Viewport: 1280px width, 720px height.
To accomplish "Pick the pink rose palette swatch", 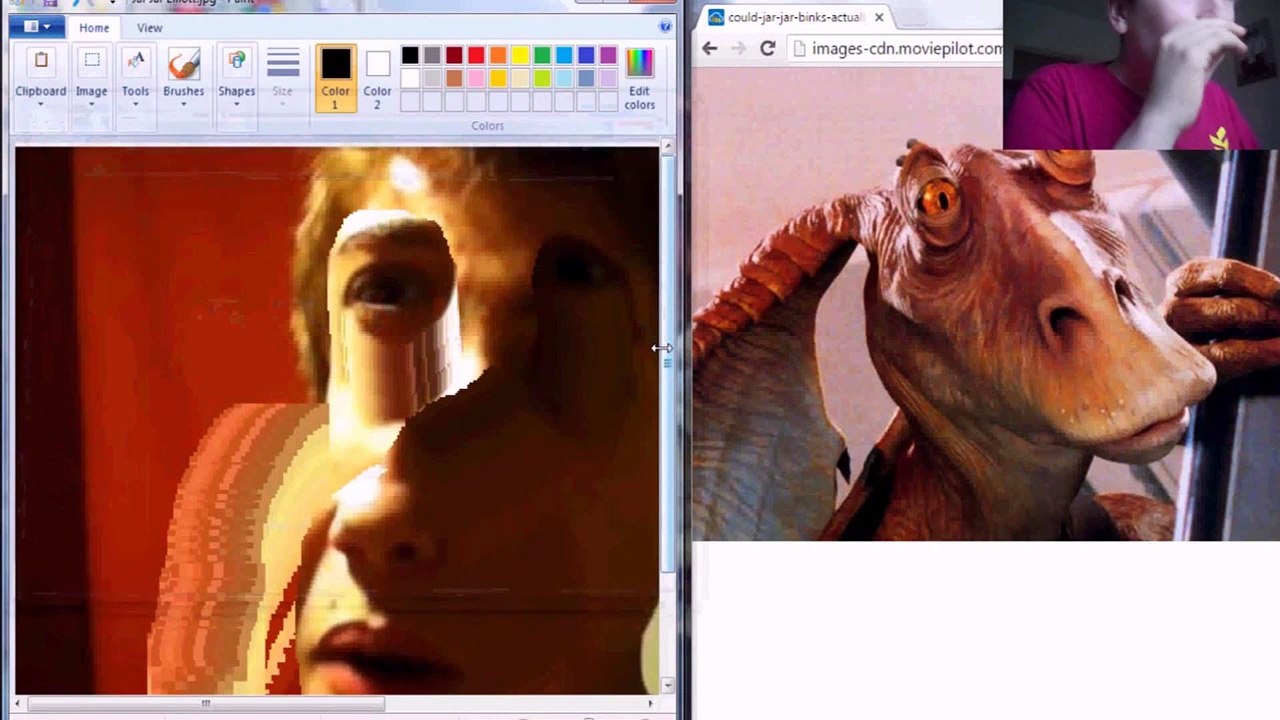I will (476, 78).
